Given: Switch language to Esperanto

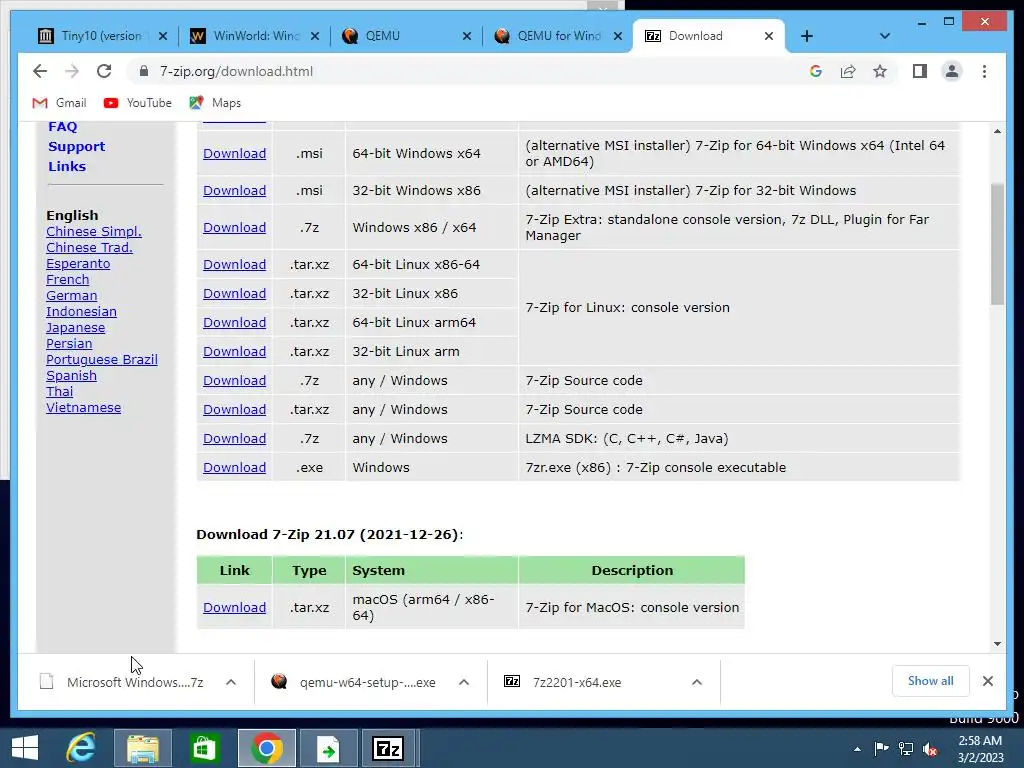Looking at the screenshot, I should (x=78, y=263).
